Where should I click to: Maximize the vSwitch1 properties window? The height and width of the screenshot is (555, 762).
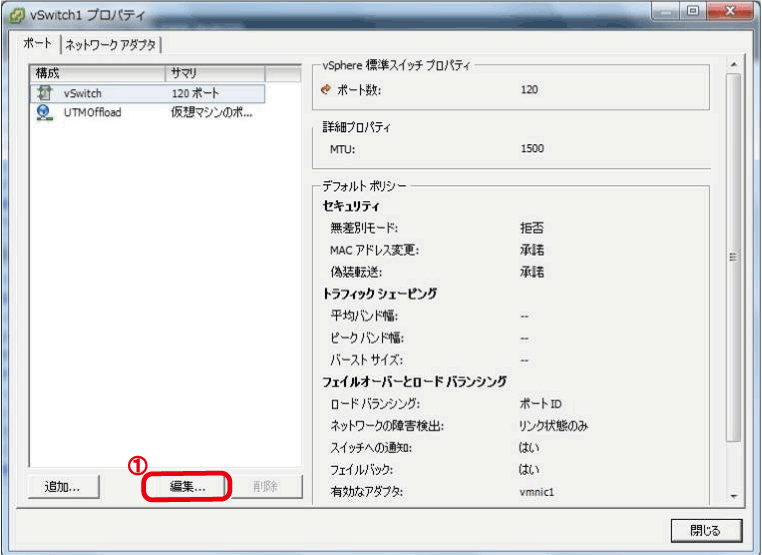point(694,13)
